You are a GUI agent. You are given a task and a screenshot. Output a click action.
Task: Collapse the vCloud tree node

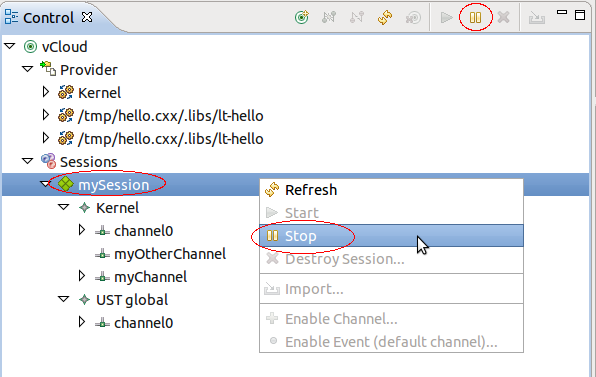10,46
